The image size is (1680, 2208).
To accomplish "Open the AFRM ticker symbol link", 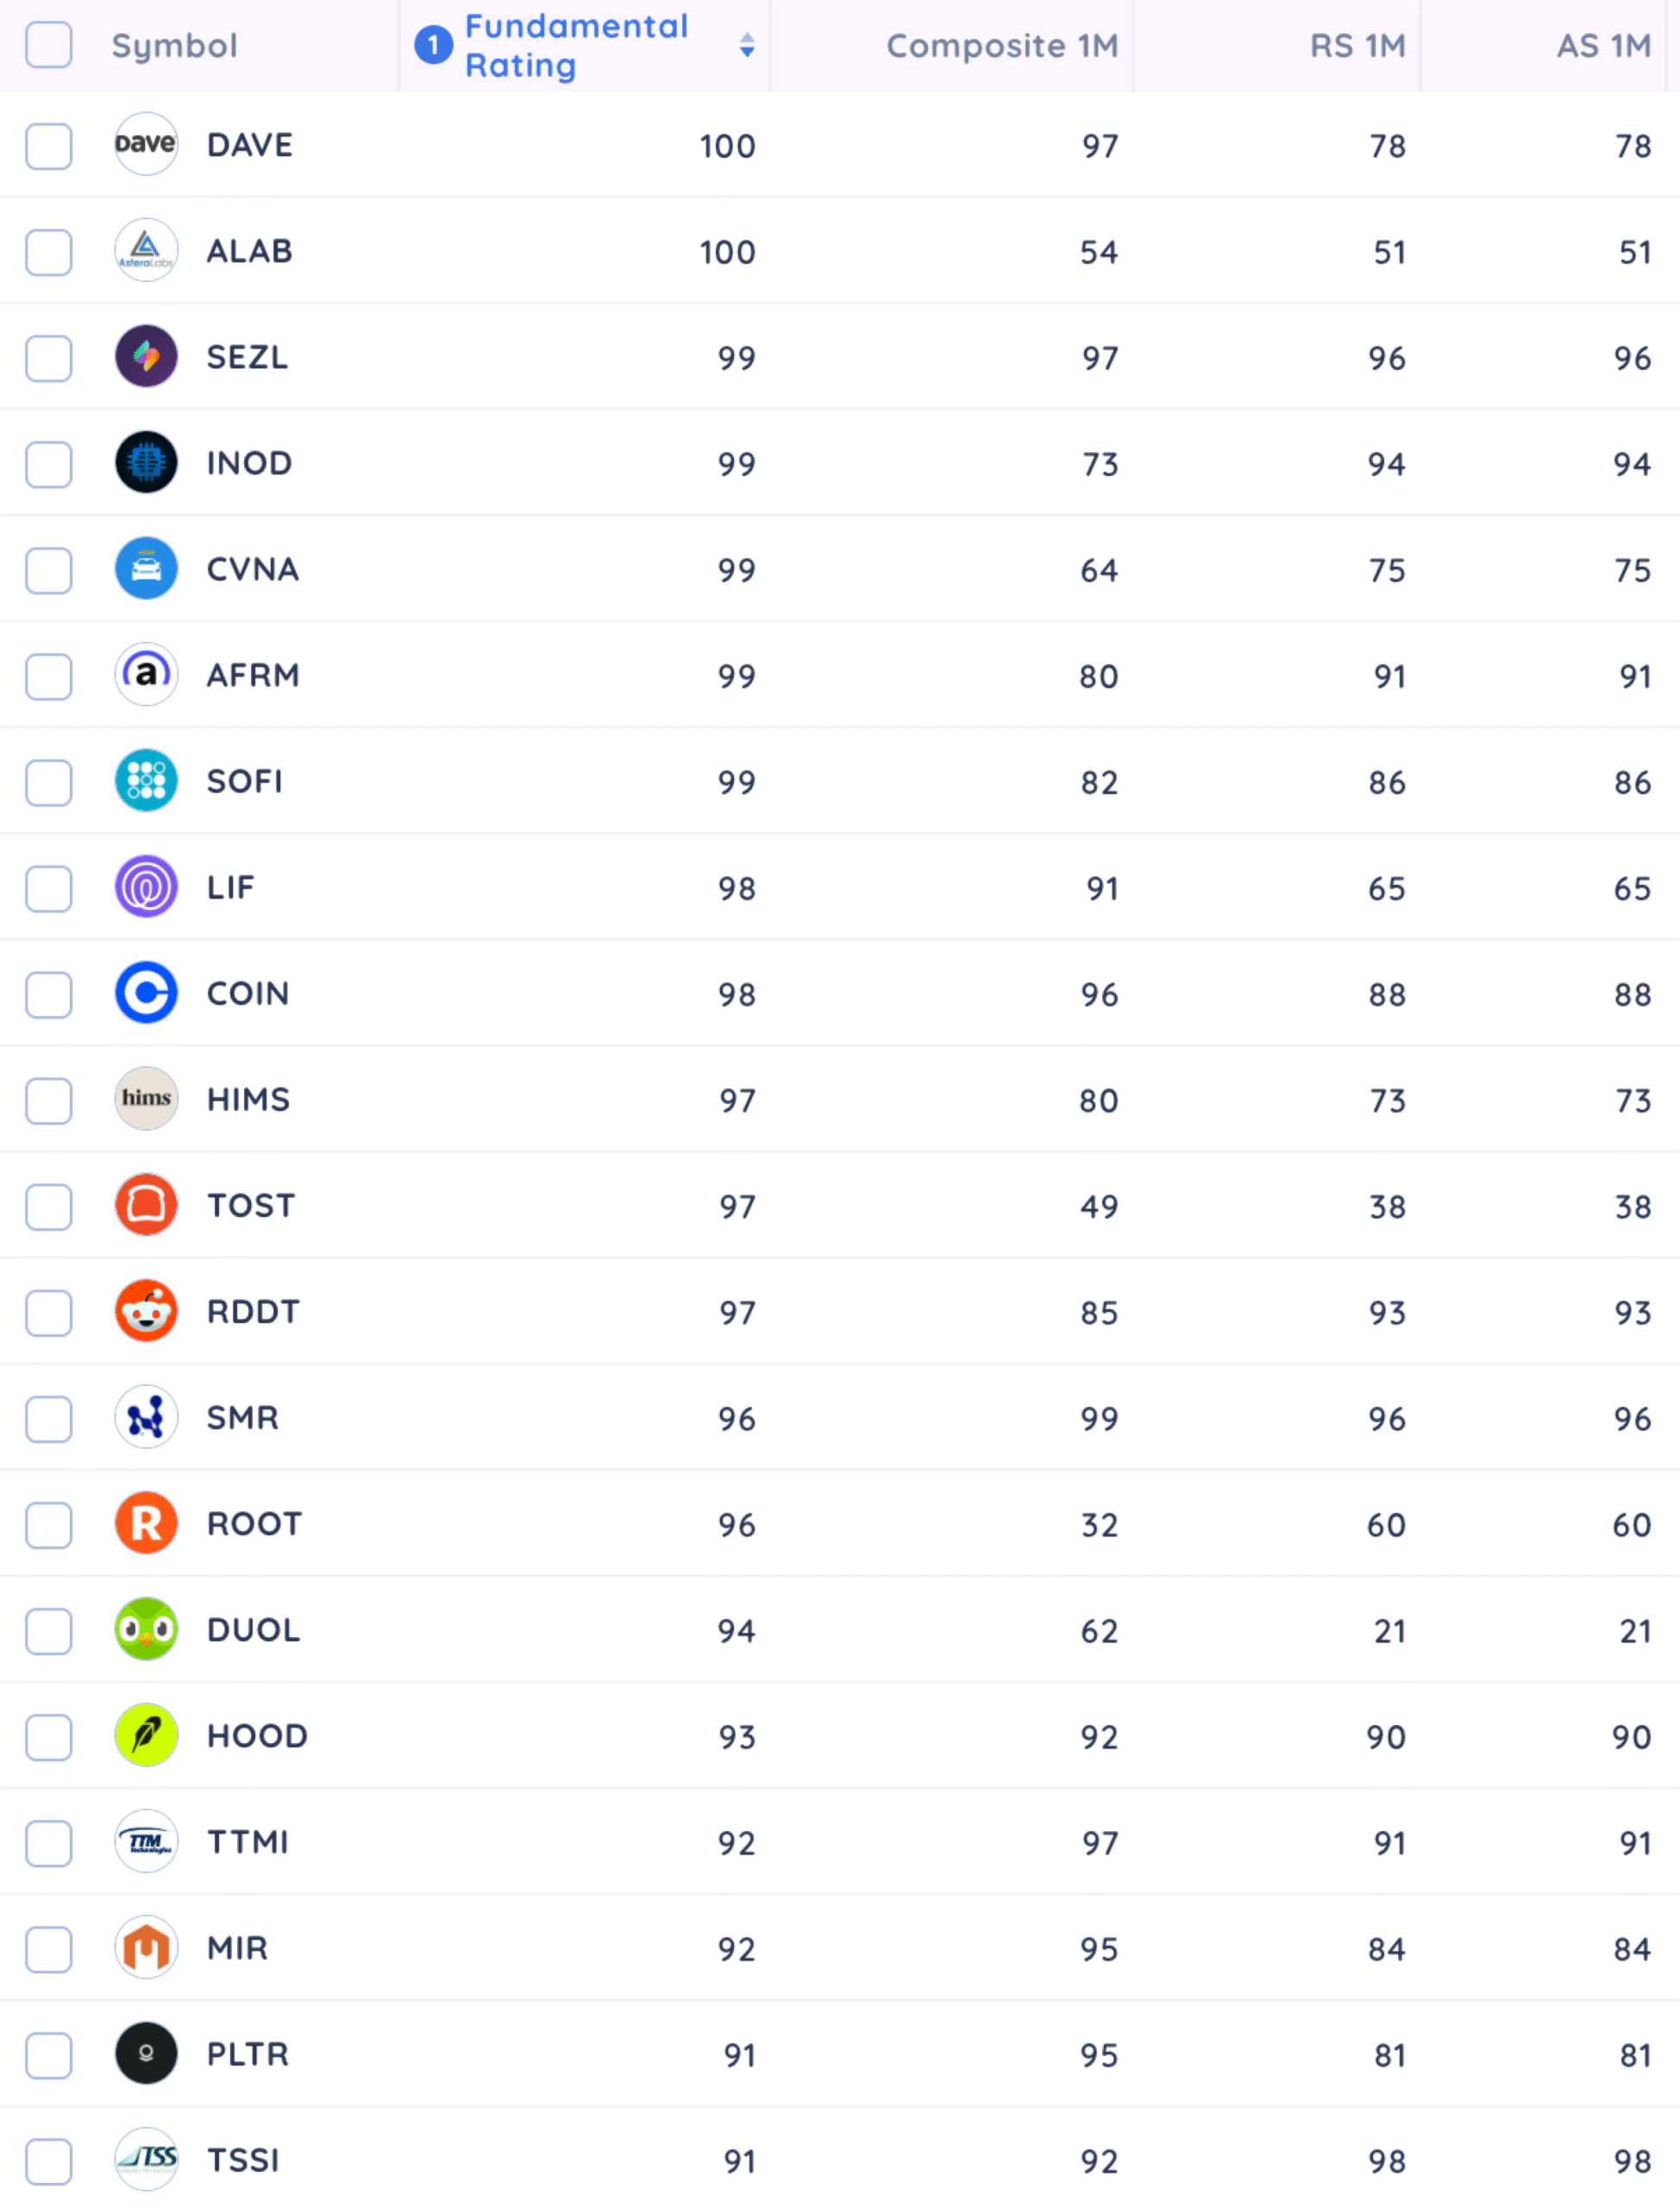I will point(253,675).
